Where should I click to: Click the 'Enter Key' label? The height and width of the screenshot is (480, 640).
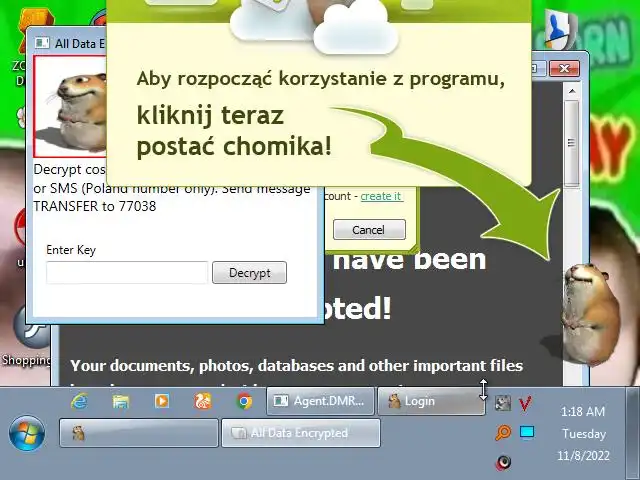71,249
